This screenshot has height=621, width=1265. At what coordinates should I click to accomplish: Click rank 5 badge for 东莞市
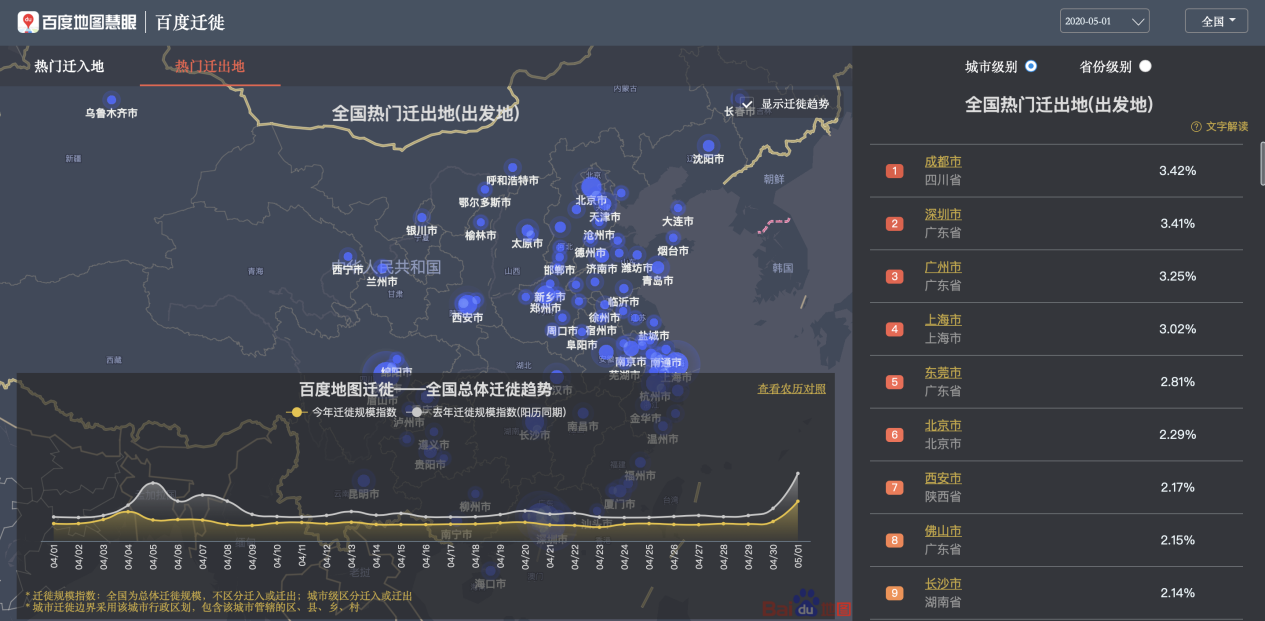click(894, 382)
